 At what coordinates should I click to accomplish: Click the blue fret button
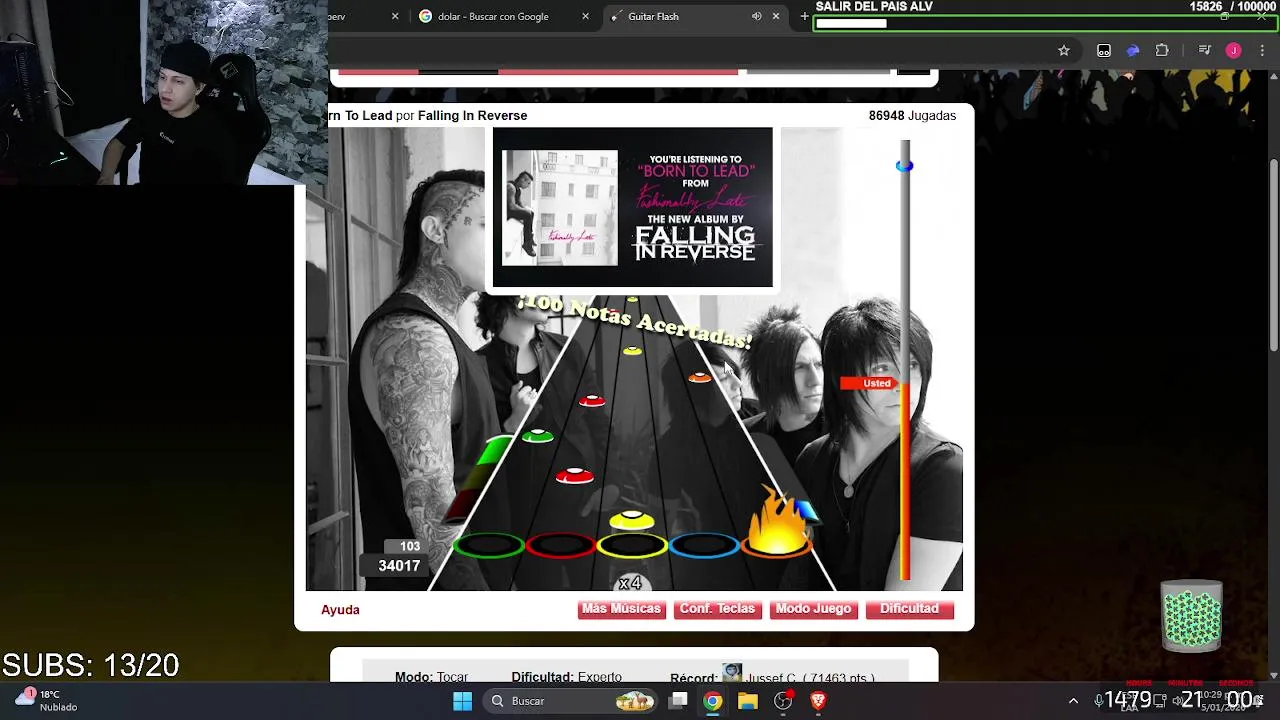[704, 545]
